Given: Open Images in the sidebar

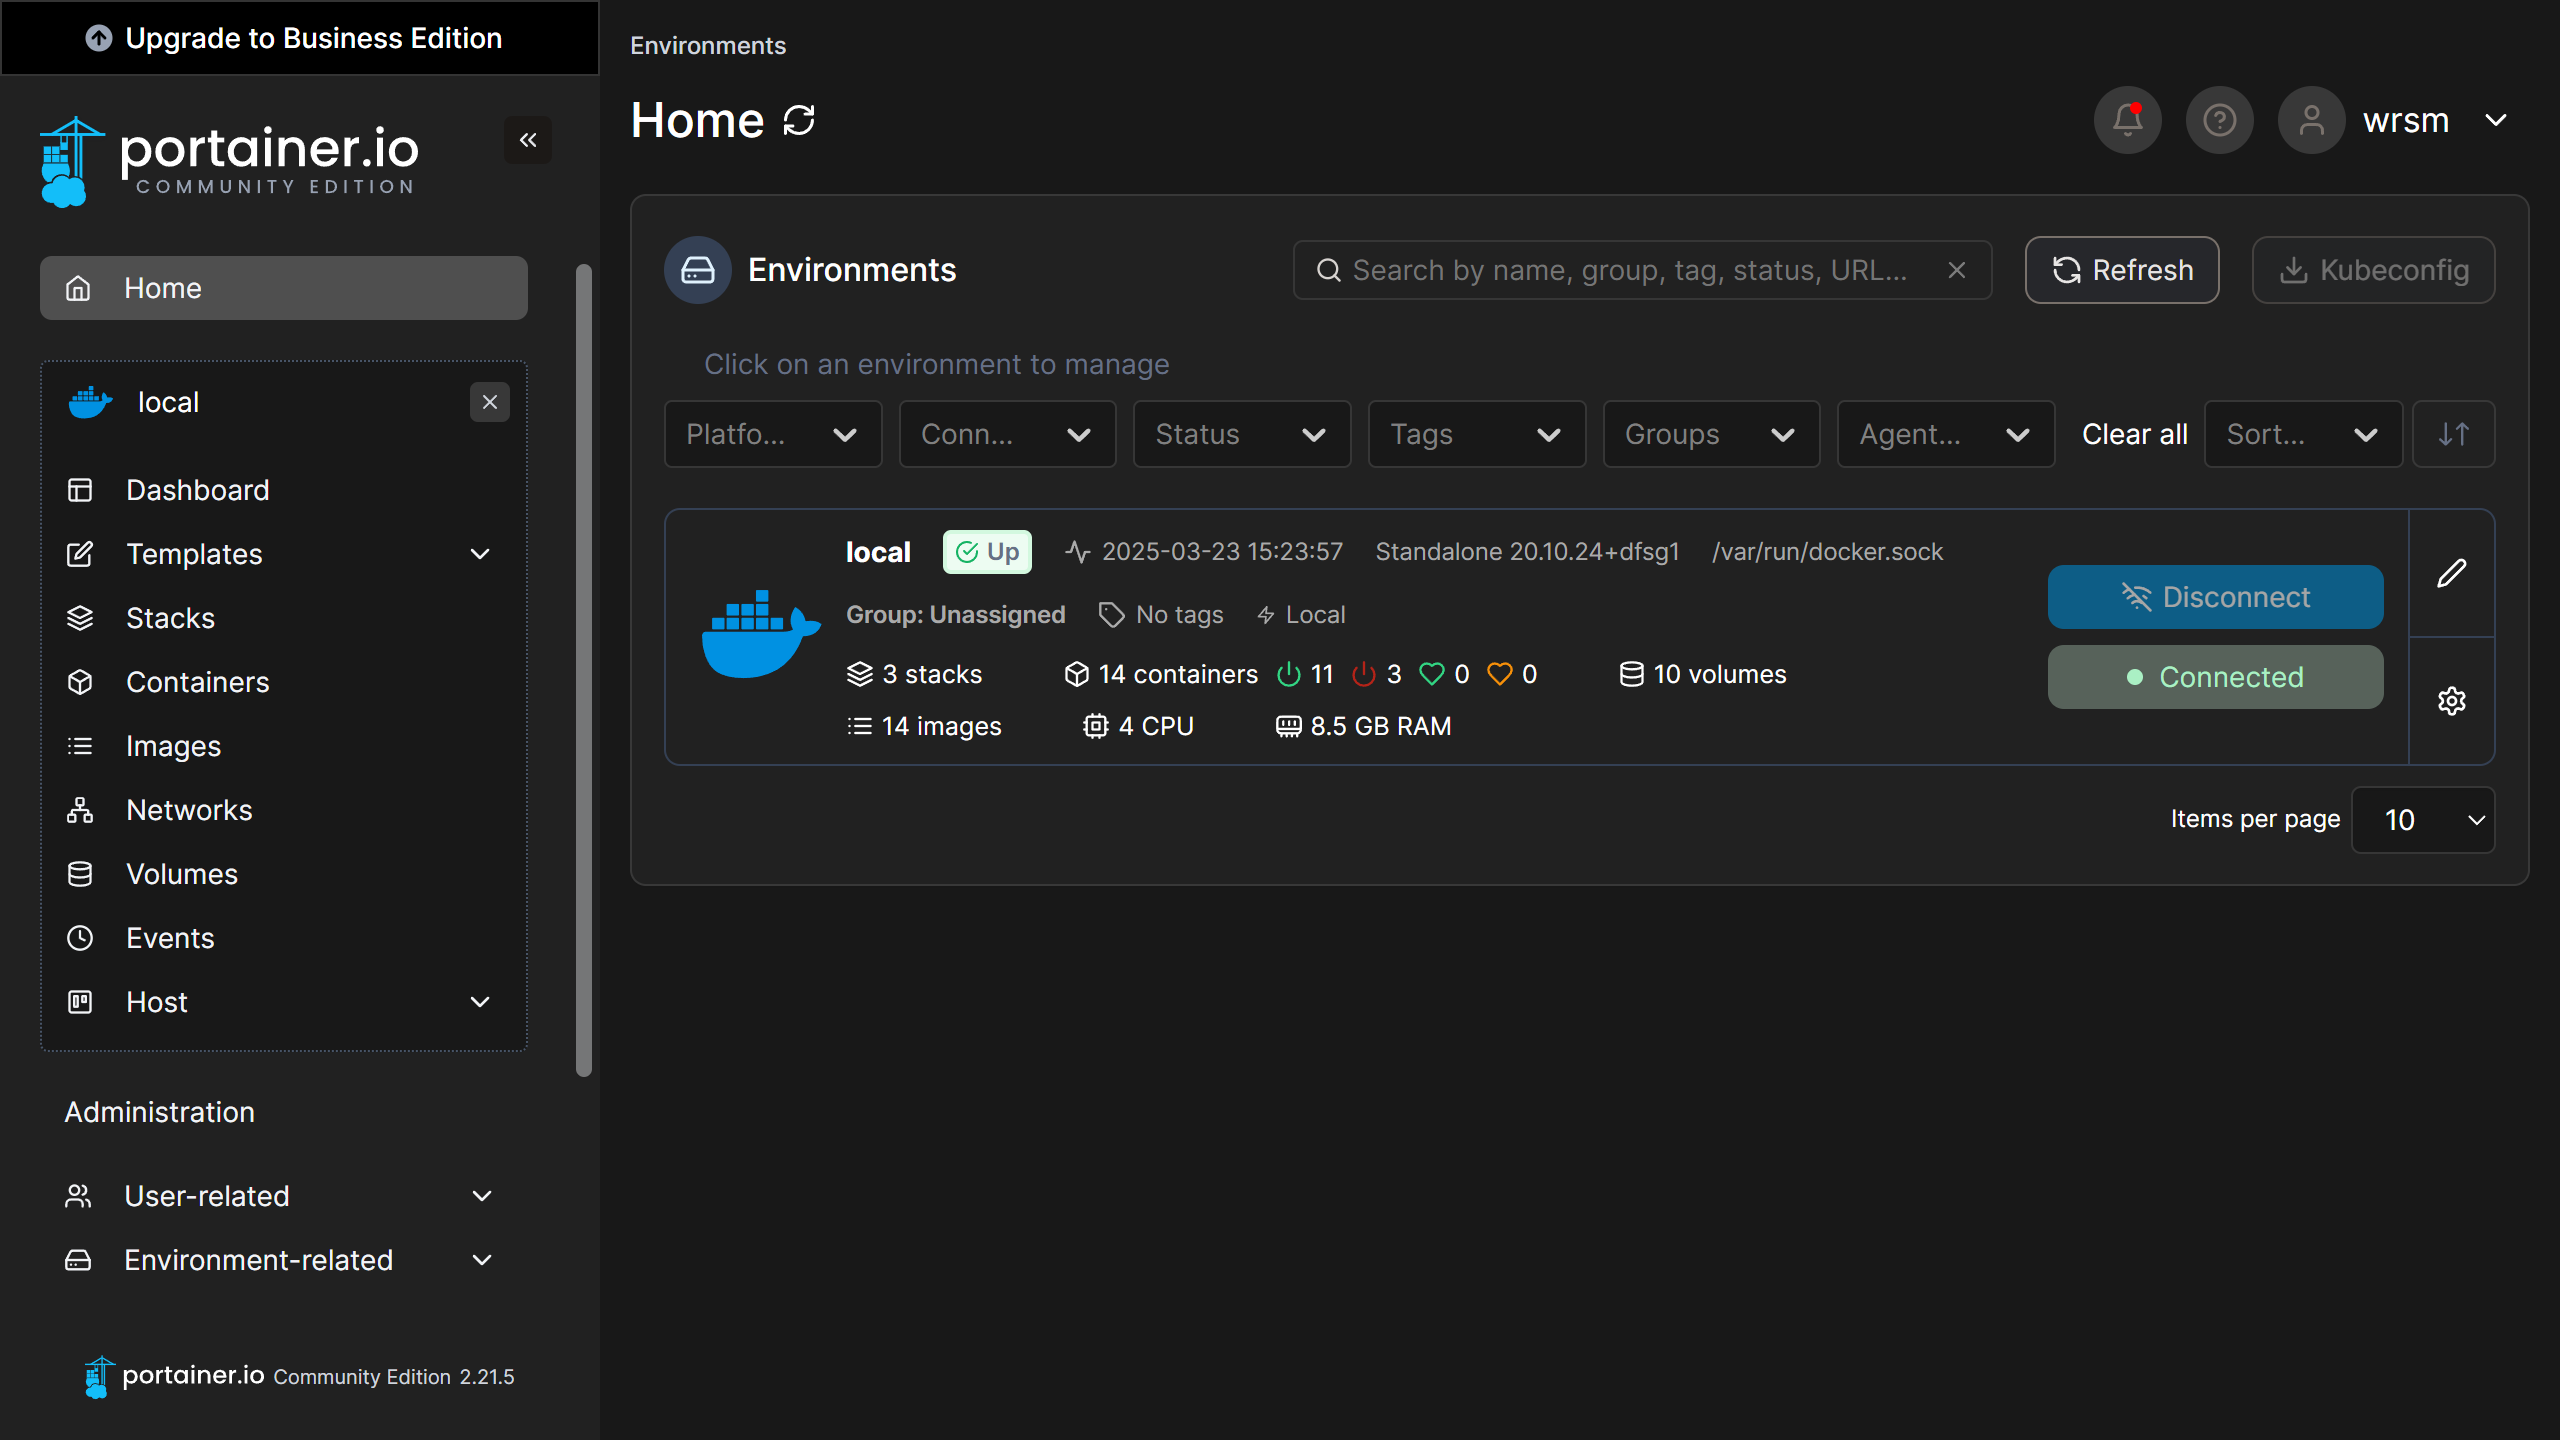Looking at the screenshot, I should [284, 746].
